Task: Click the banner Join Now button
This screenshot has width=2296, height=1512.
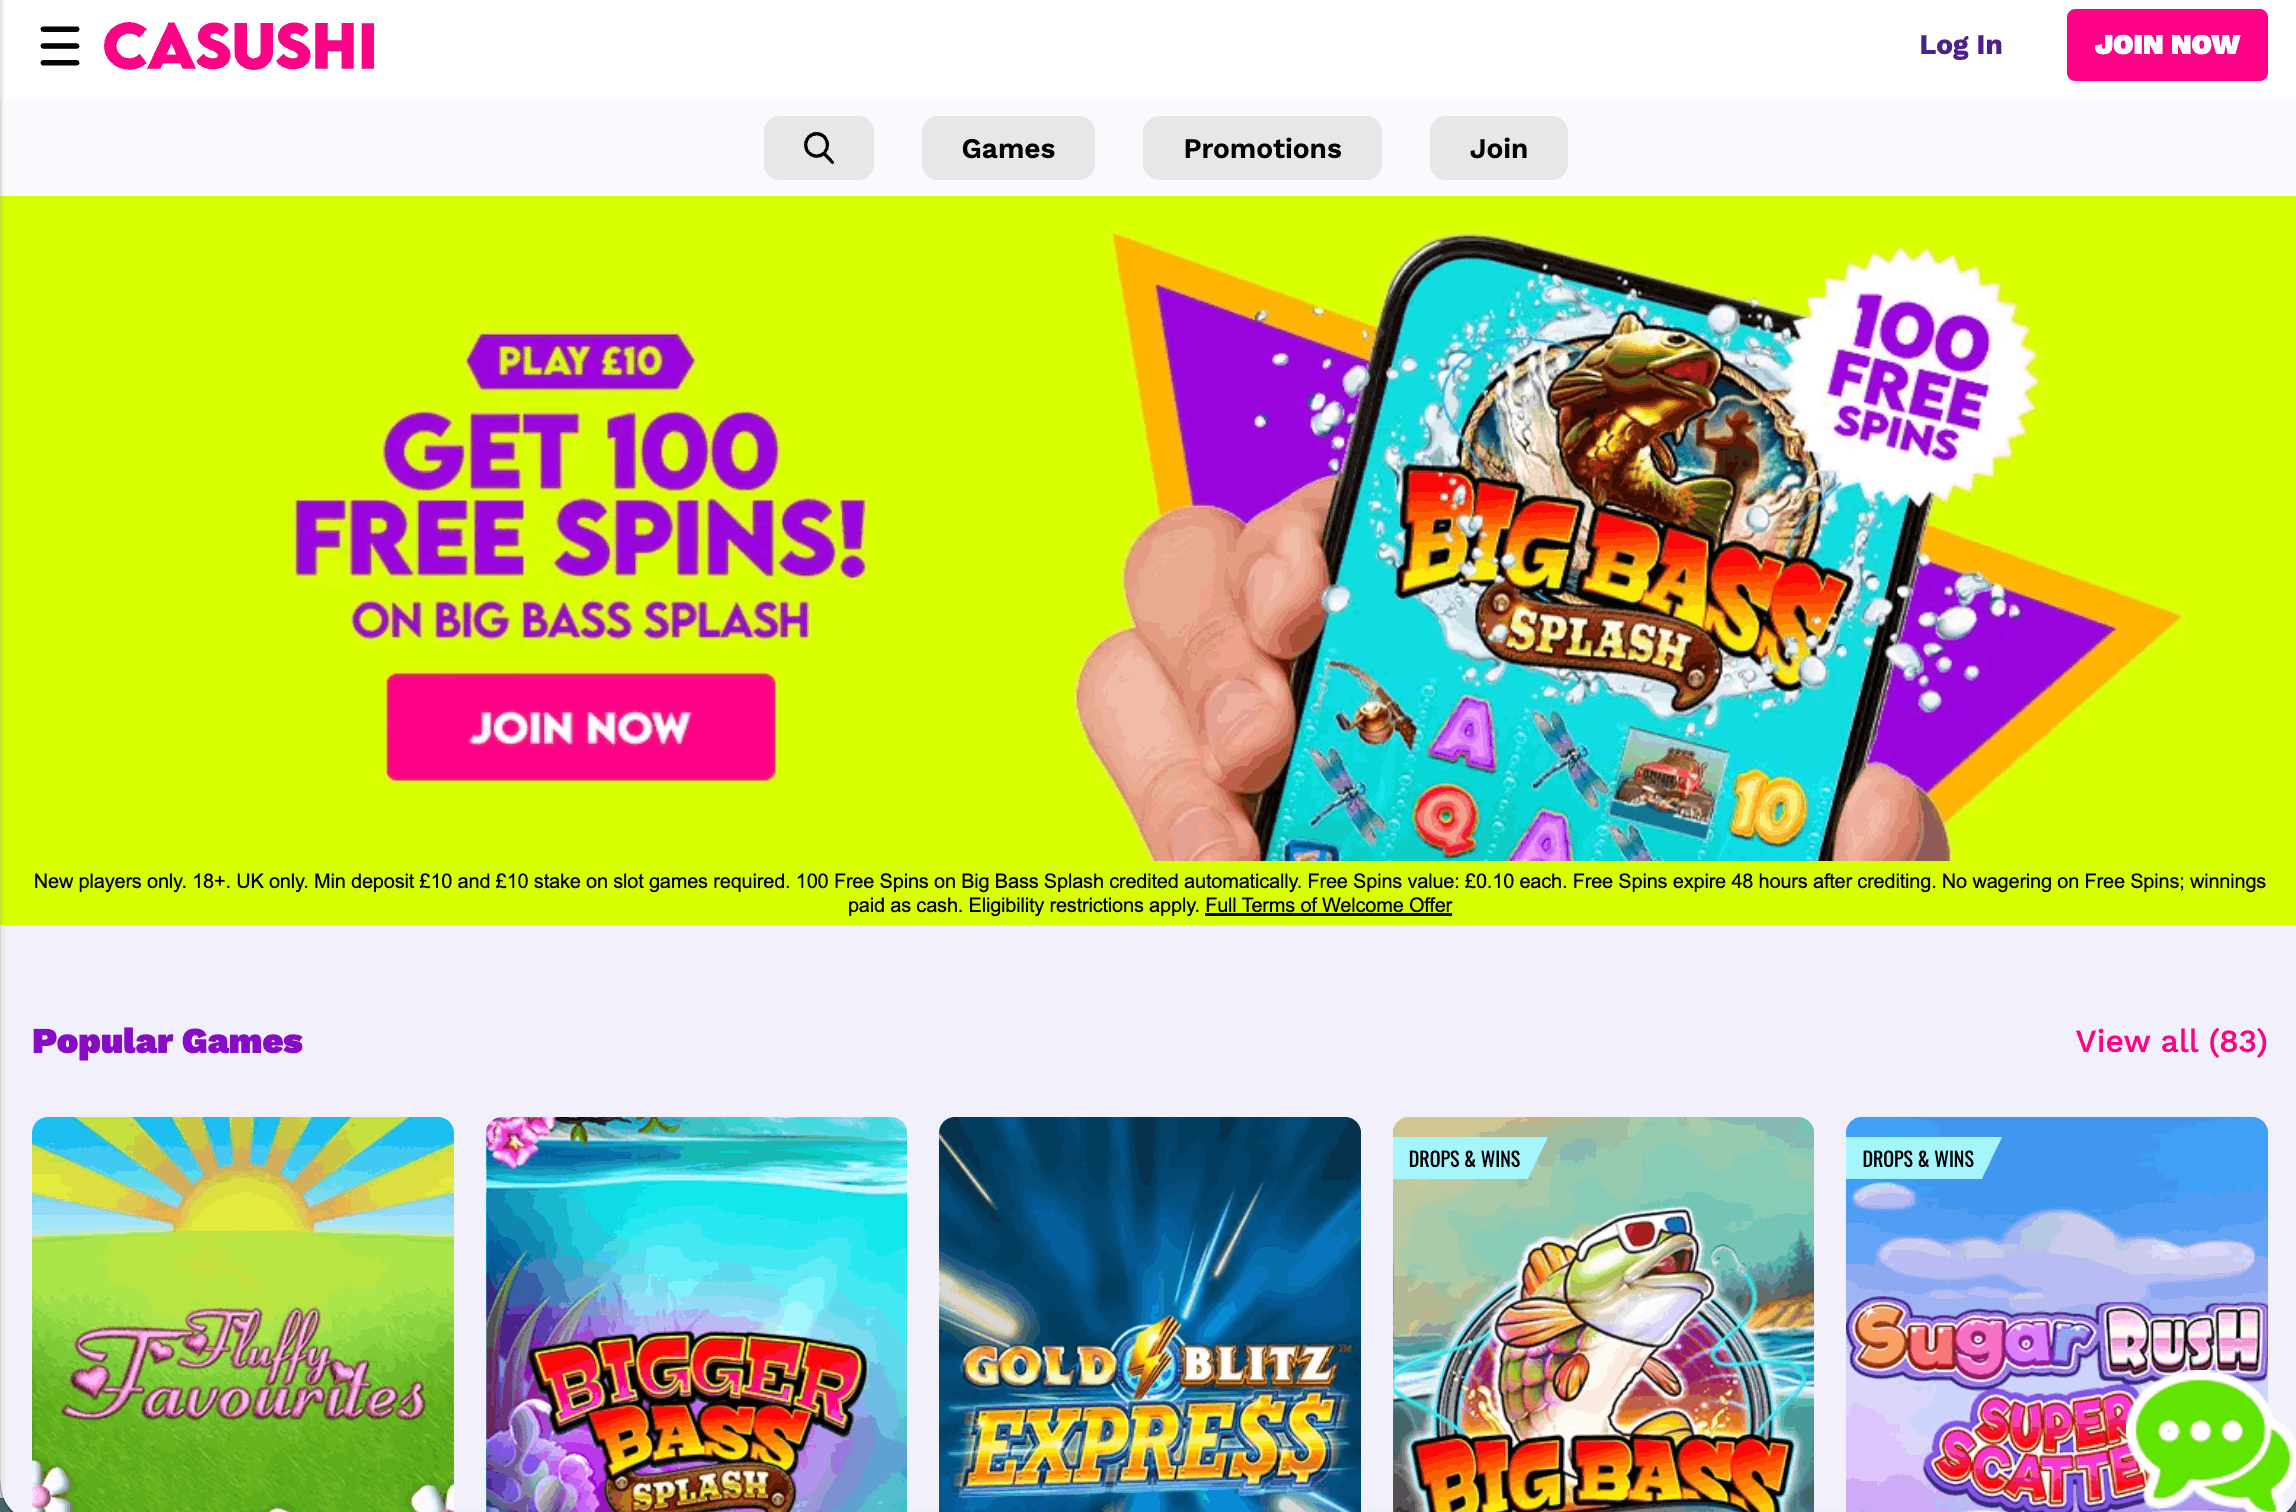Action: pos(580,727)
